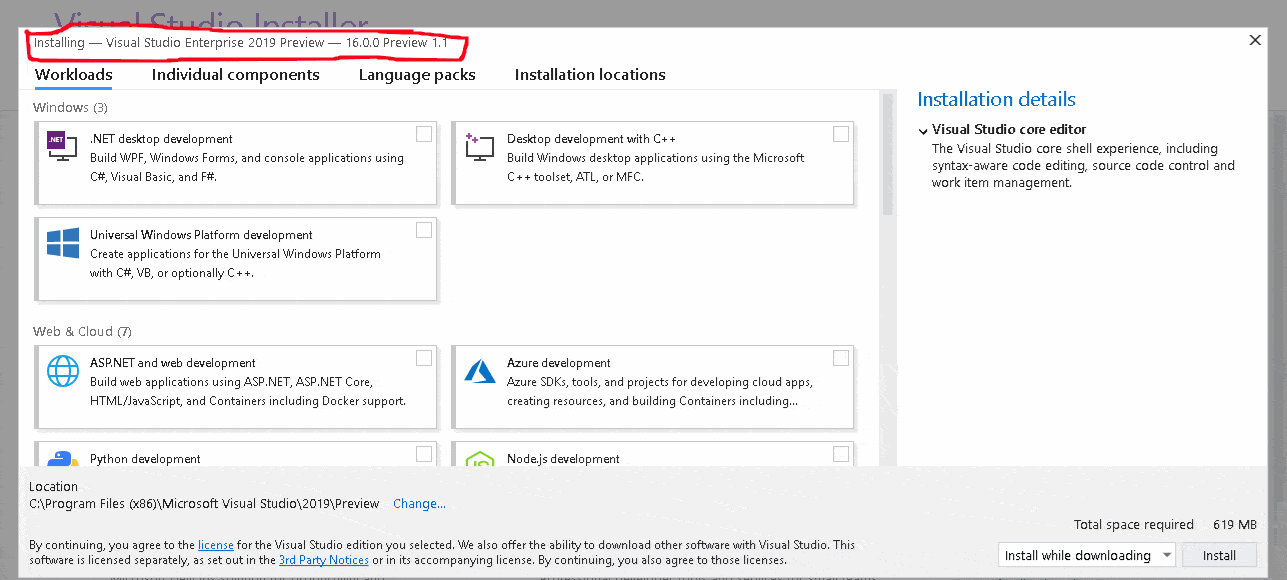Open the Installation locations tab

(x=590, y=75)
